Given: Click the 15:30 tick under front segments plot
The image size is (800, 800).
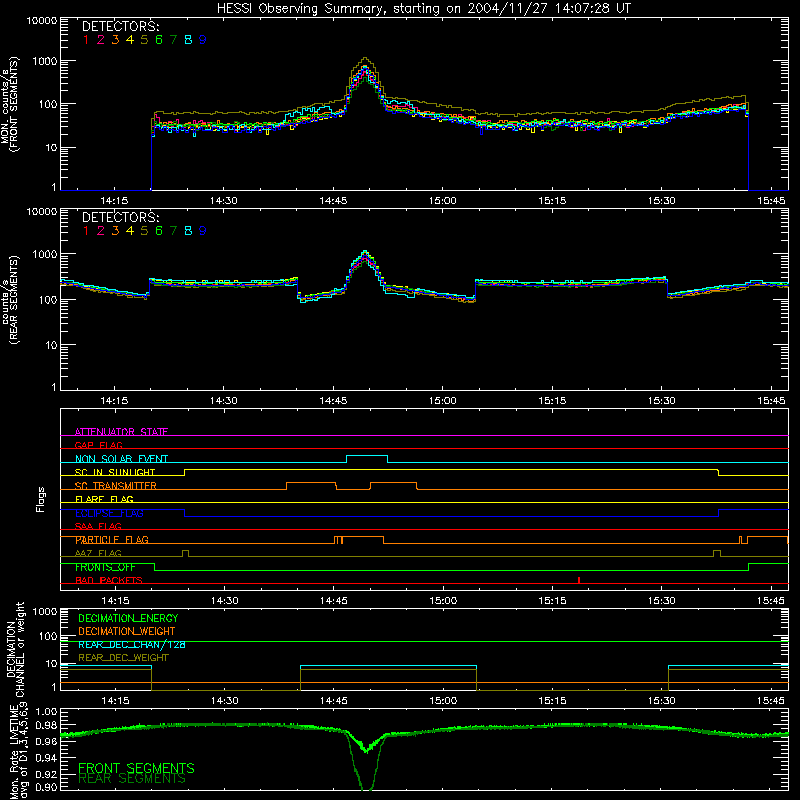Looking at the screenshot, I should click(x=662, y=201).
